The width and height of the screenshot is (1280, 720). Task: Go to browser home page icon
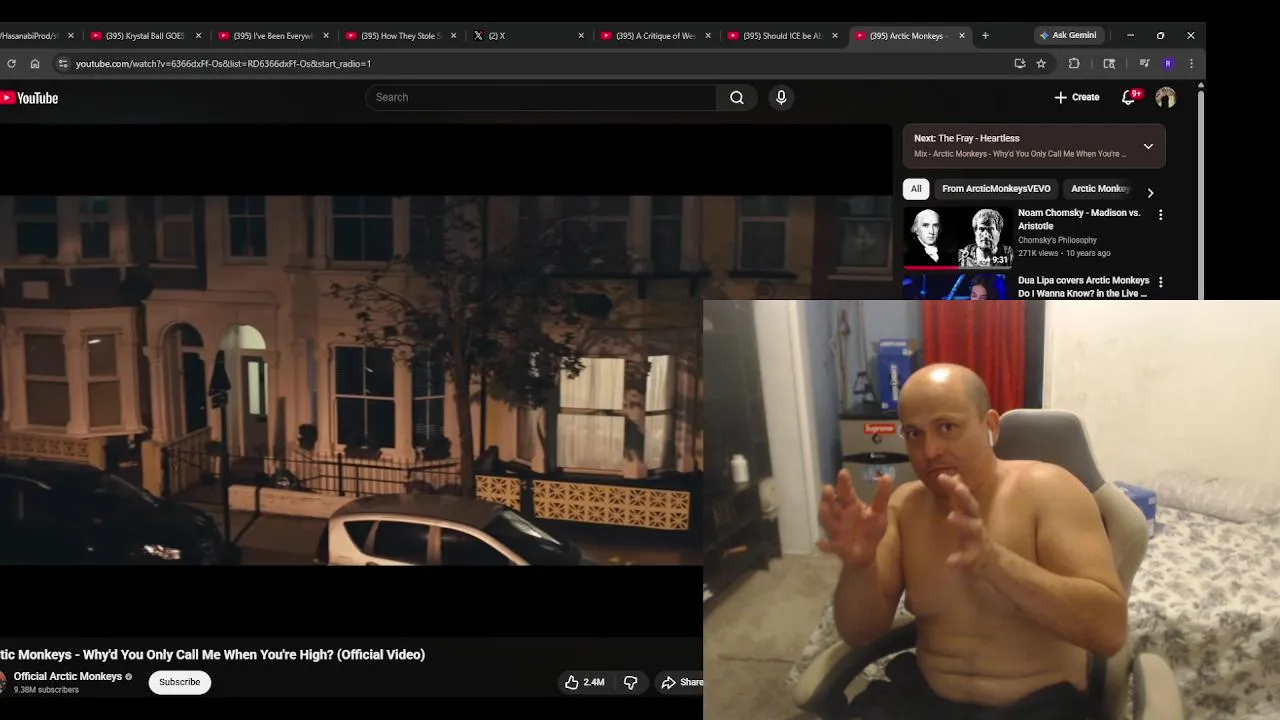click(x=35, y=63)
